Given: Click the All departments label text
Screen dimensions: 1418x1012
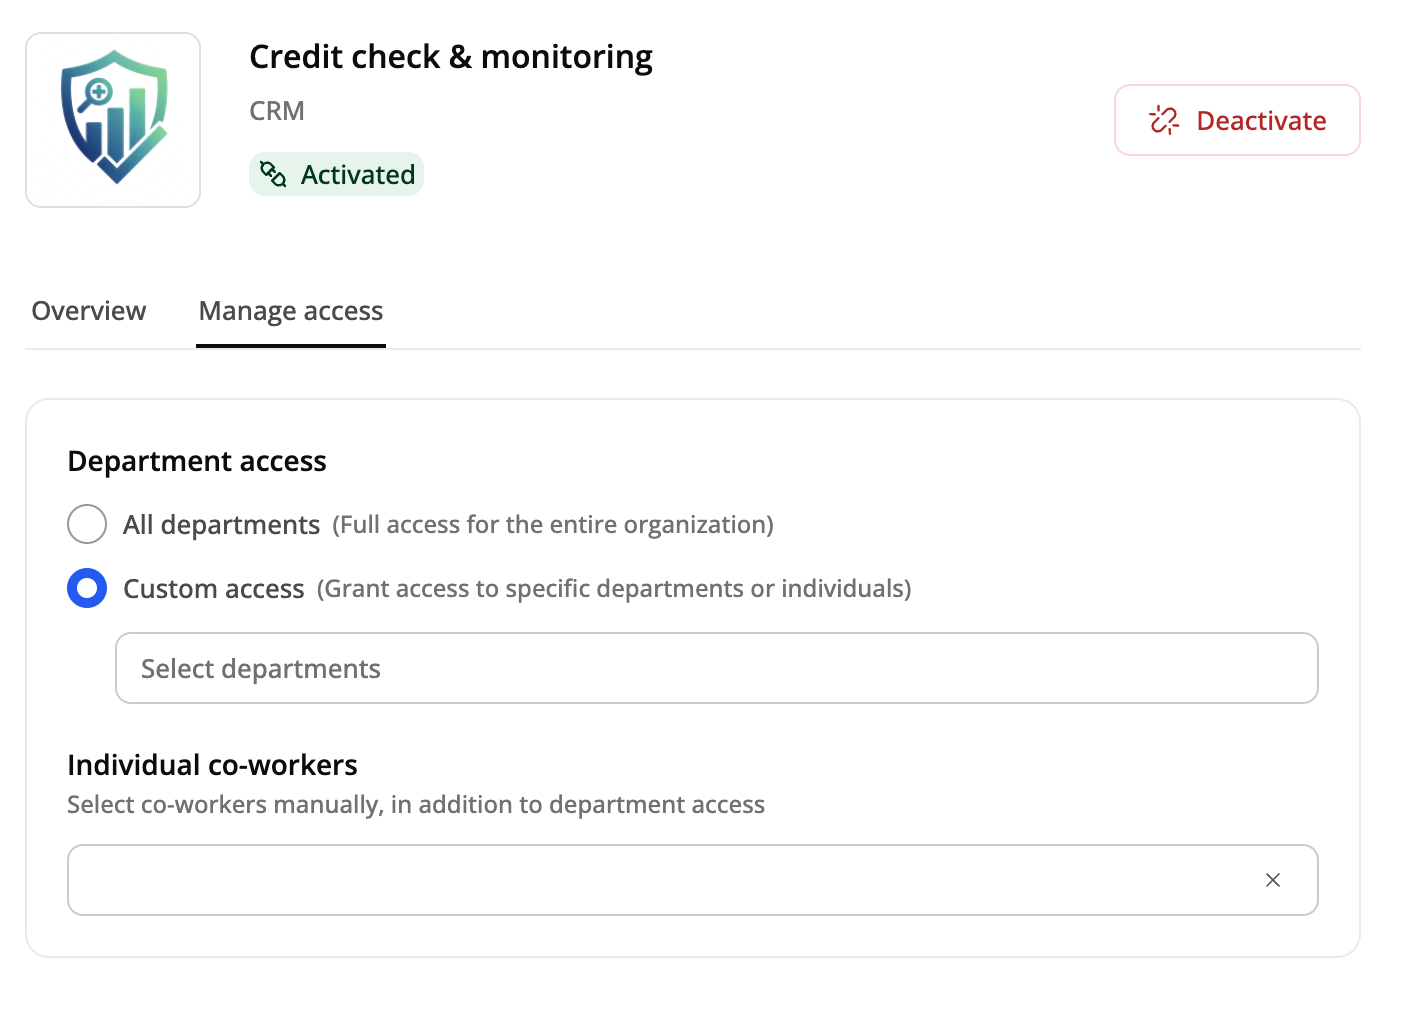Looking at the screenshot, I should tap(221, 525).
